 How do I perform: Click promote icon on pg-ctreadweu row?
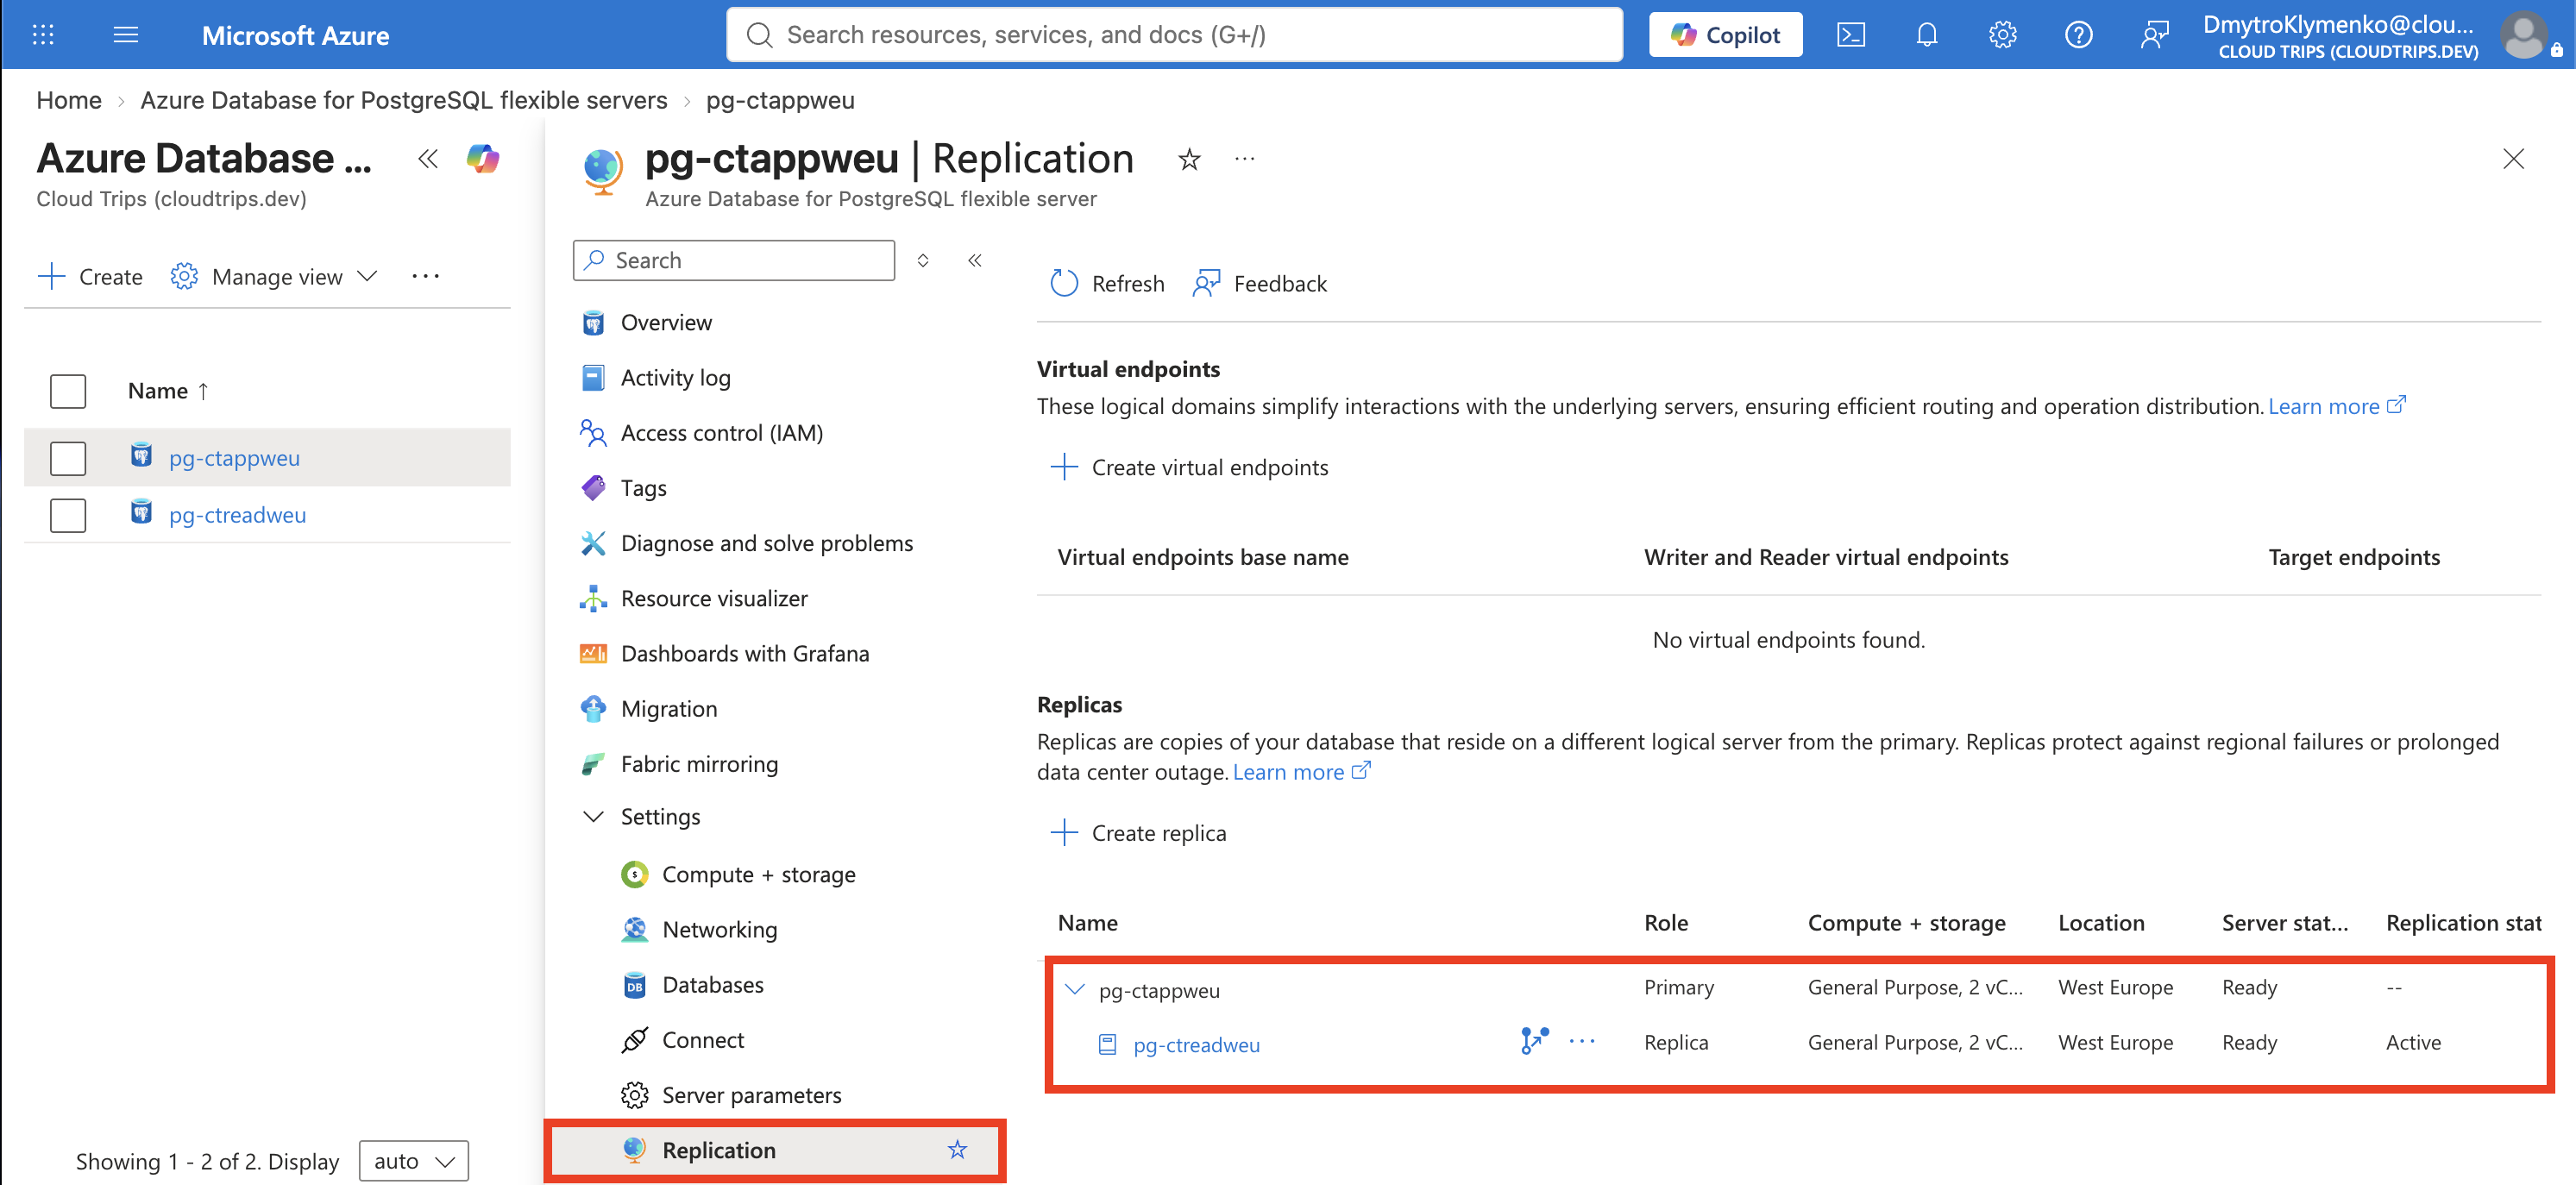click(x=1533, y=1040)
